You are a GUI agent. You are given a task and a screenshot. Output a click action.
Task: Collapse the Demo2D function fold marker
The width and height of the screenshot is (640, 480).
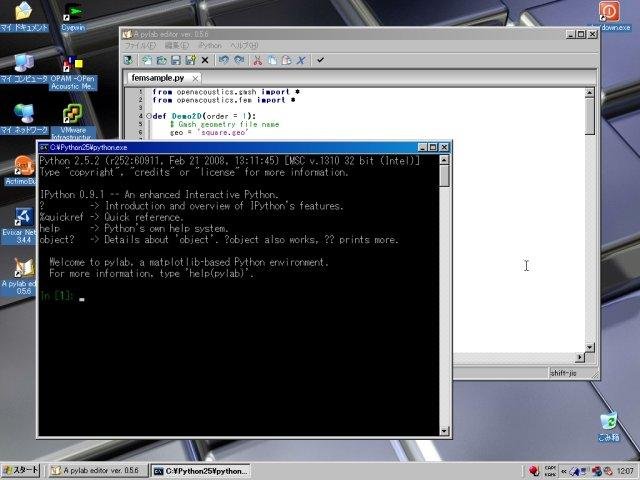click(x=149, y=116)
